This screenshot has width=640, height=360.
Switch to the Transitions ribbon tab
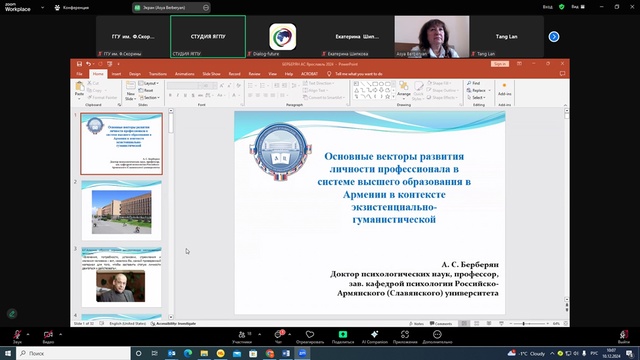[x=158, y=74]
